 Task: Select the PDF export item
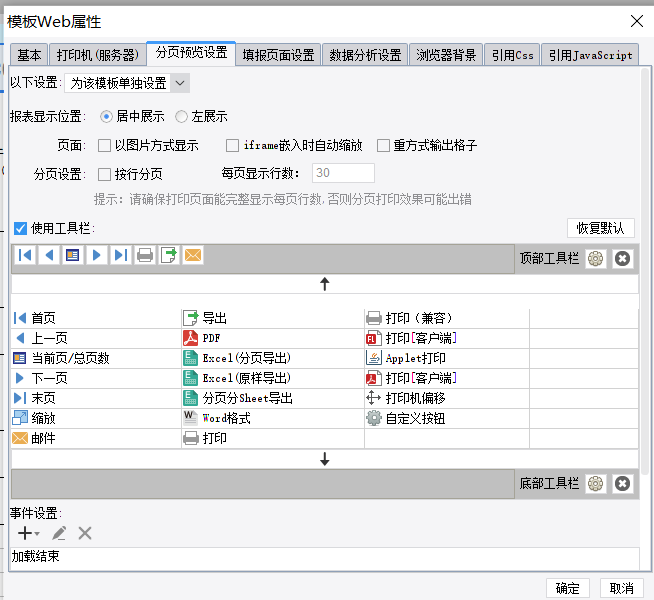pos(273,338)
